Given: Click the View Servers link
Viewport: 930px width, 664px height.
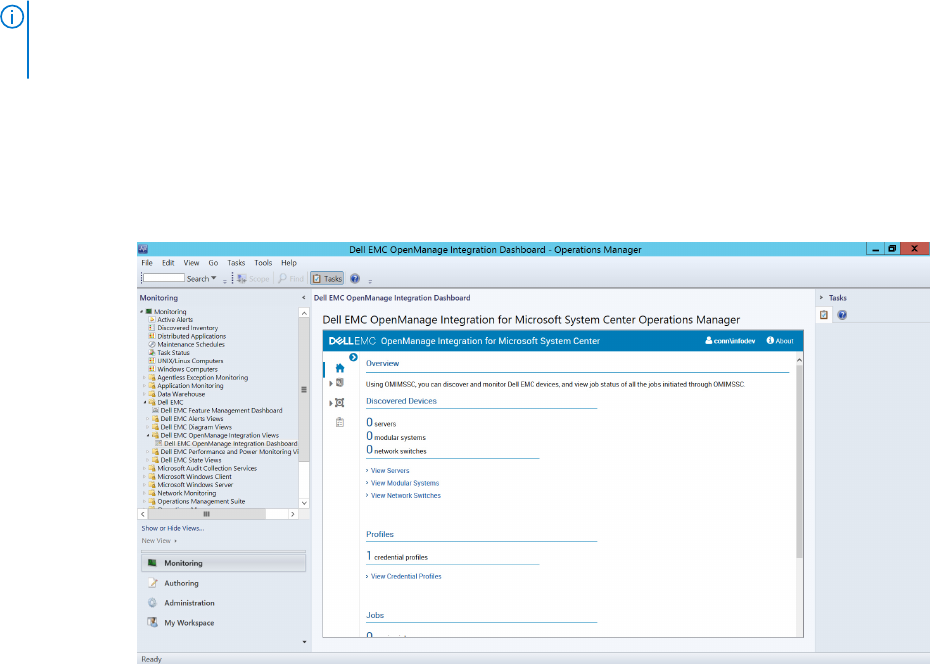Looking at the screenshot, I should tap(390, 471).
